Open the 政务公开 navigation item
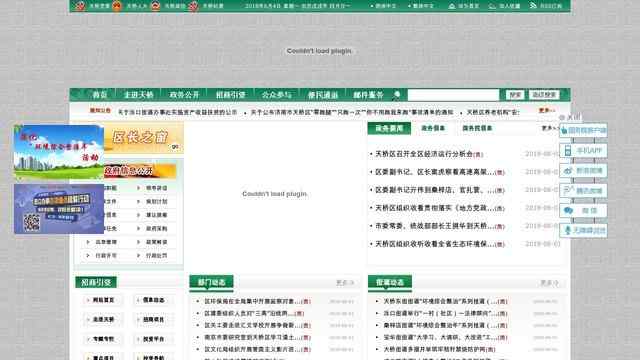 click(184, 95)
